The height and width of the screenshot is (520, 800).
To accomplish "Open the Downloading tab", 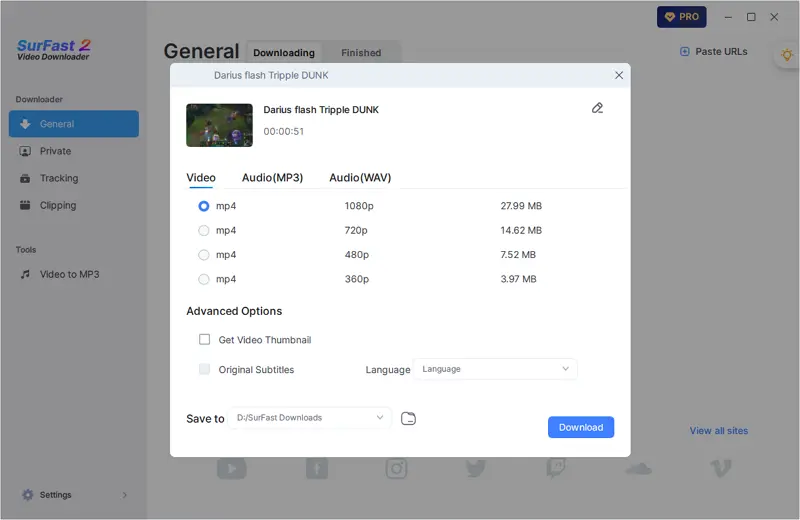I will (284, 53).
